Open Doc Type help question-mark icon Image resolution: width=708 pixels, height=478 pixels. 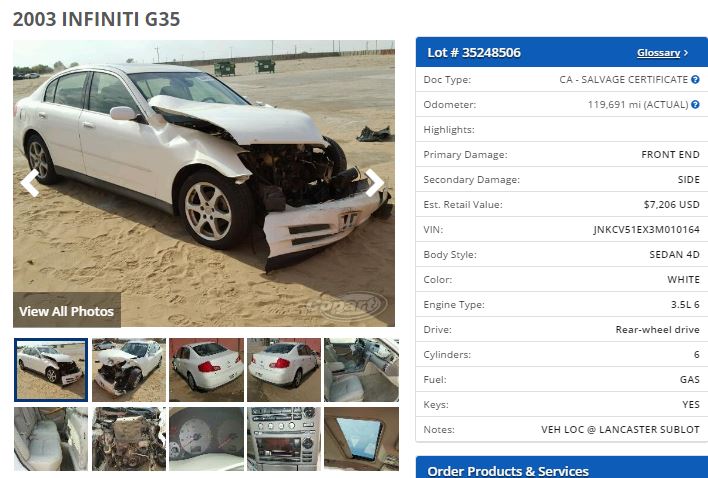coord(695,79)
